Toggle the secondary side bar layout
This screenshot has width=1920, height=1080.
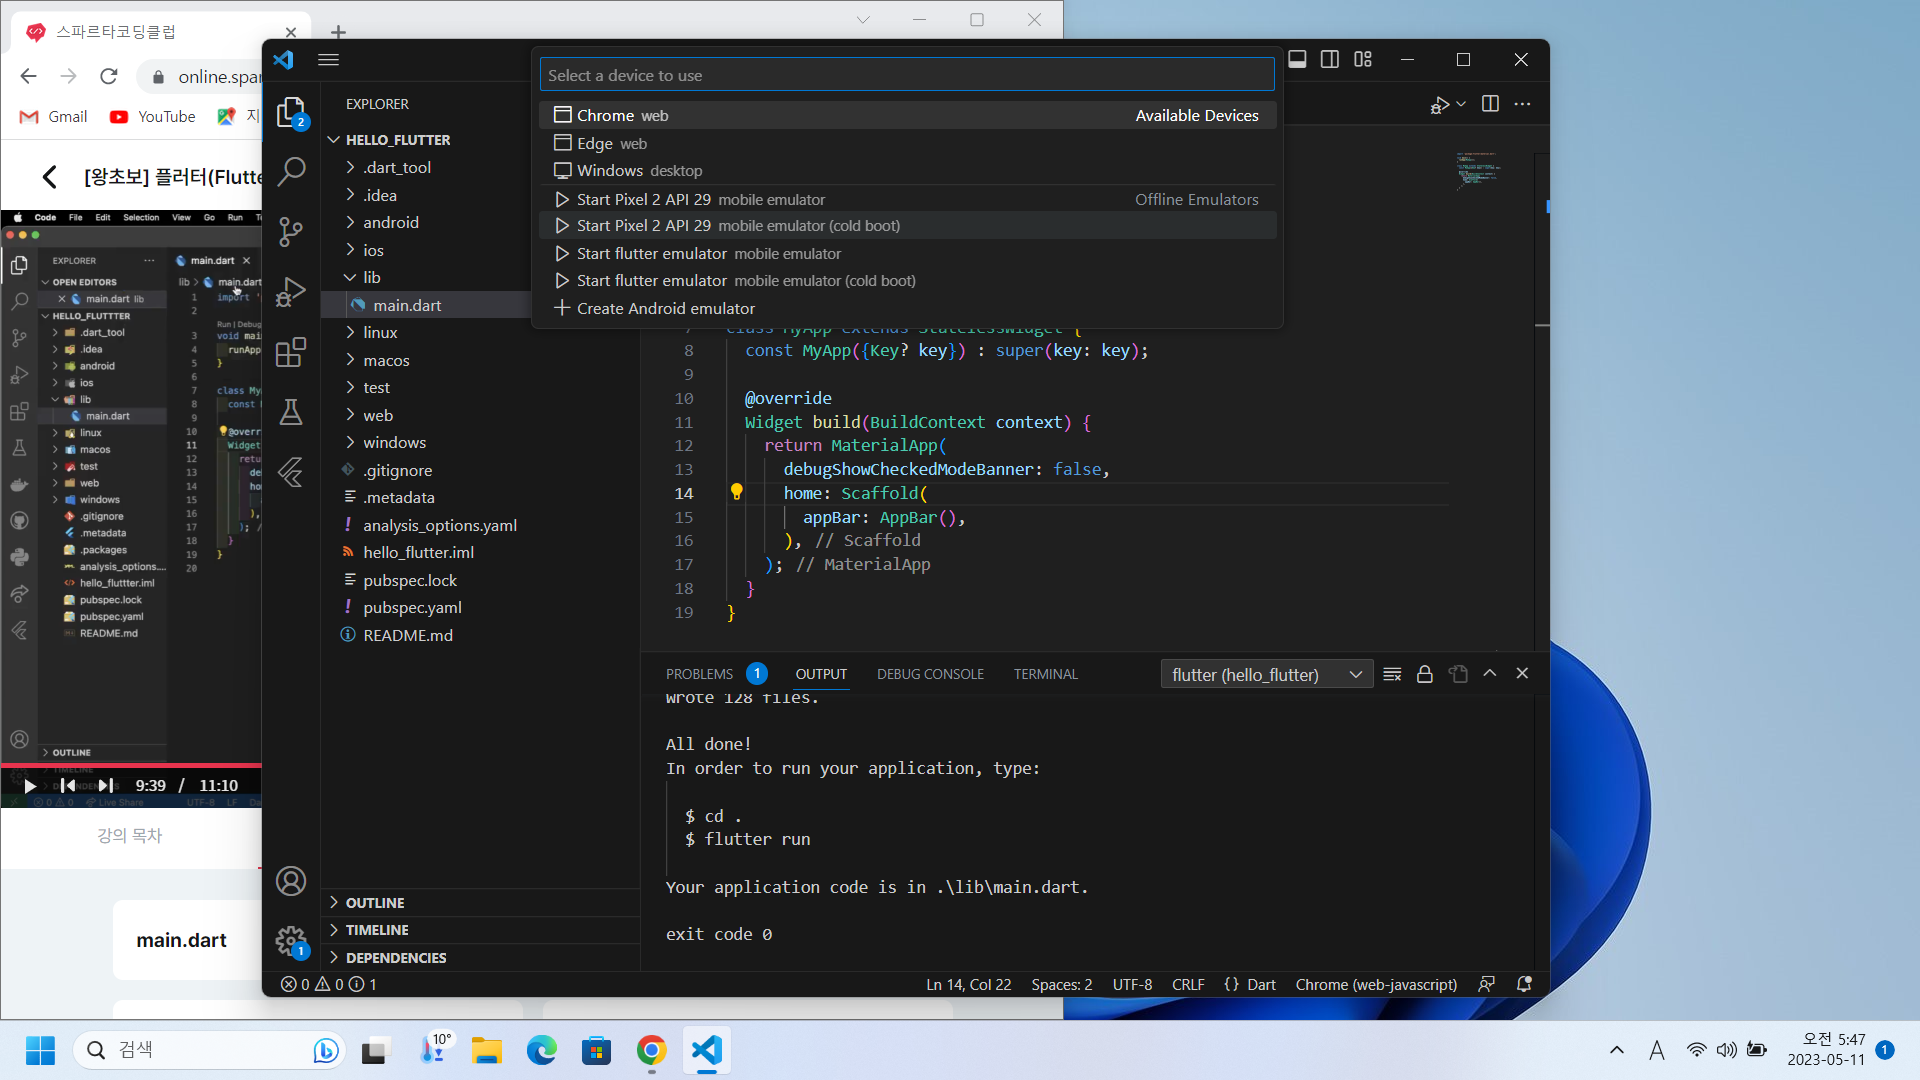(1330, 60)
